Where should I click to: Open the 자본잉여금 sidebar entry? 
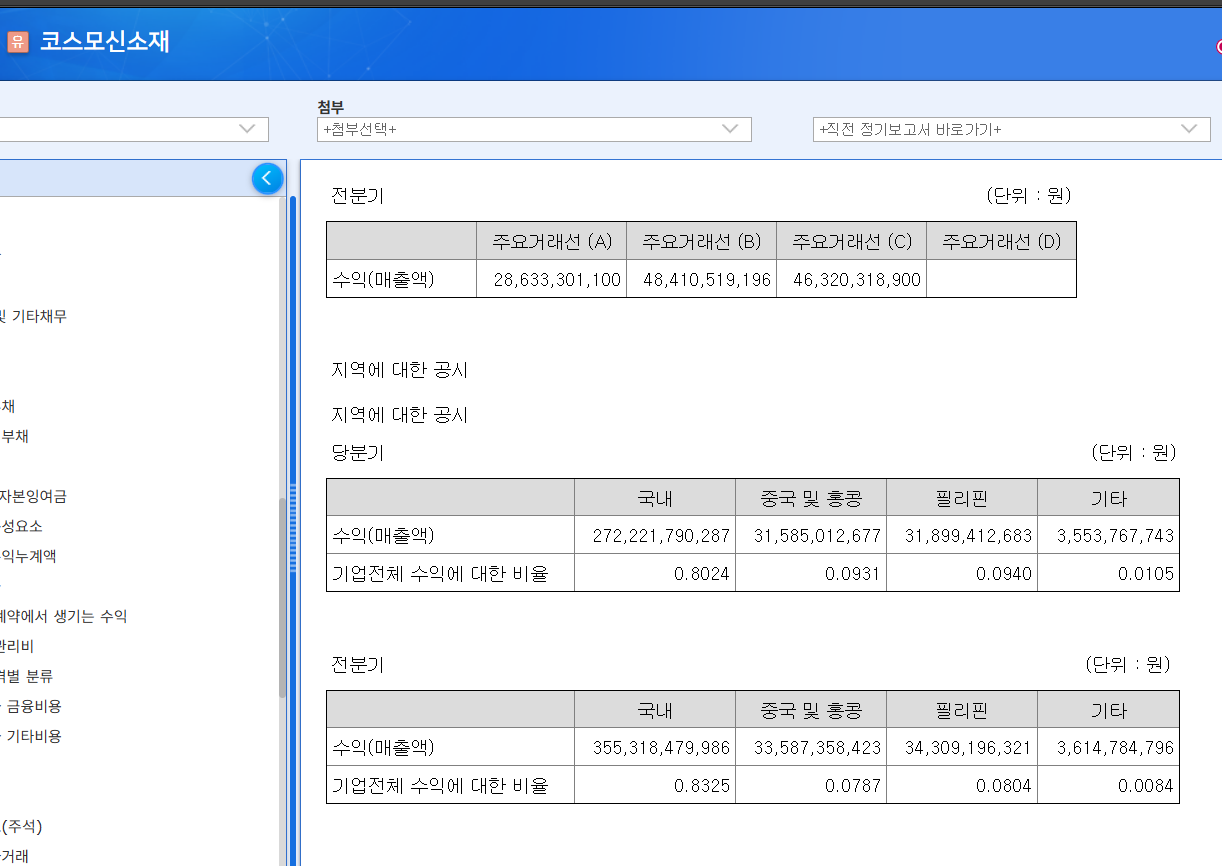[34, 496]
